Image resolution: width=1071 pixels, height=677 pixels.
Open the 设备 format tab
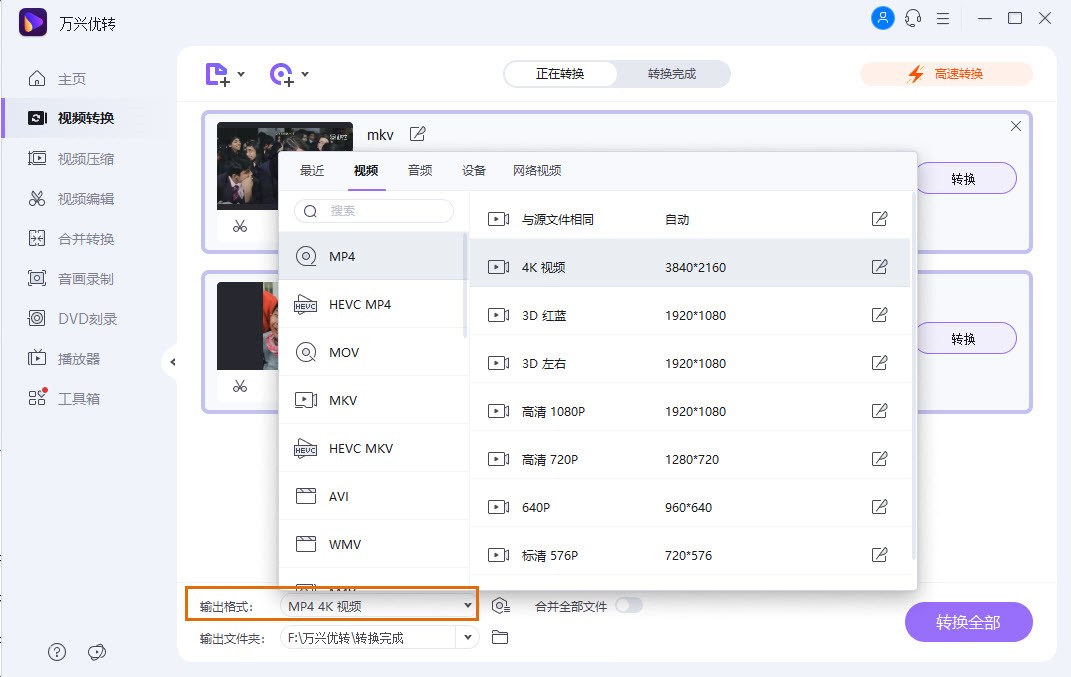click(x=474, y=171)
